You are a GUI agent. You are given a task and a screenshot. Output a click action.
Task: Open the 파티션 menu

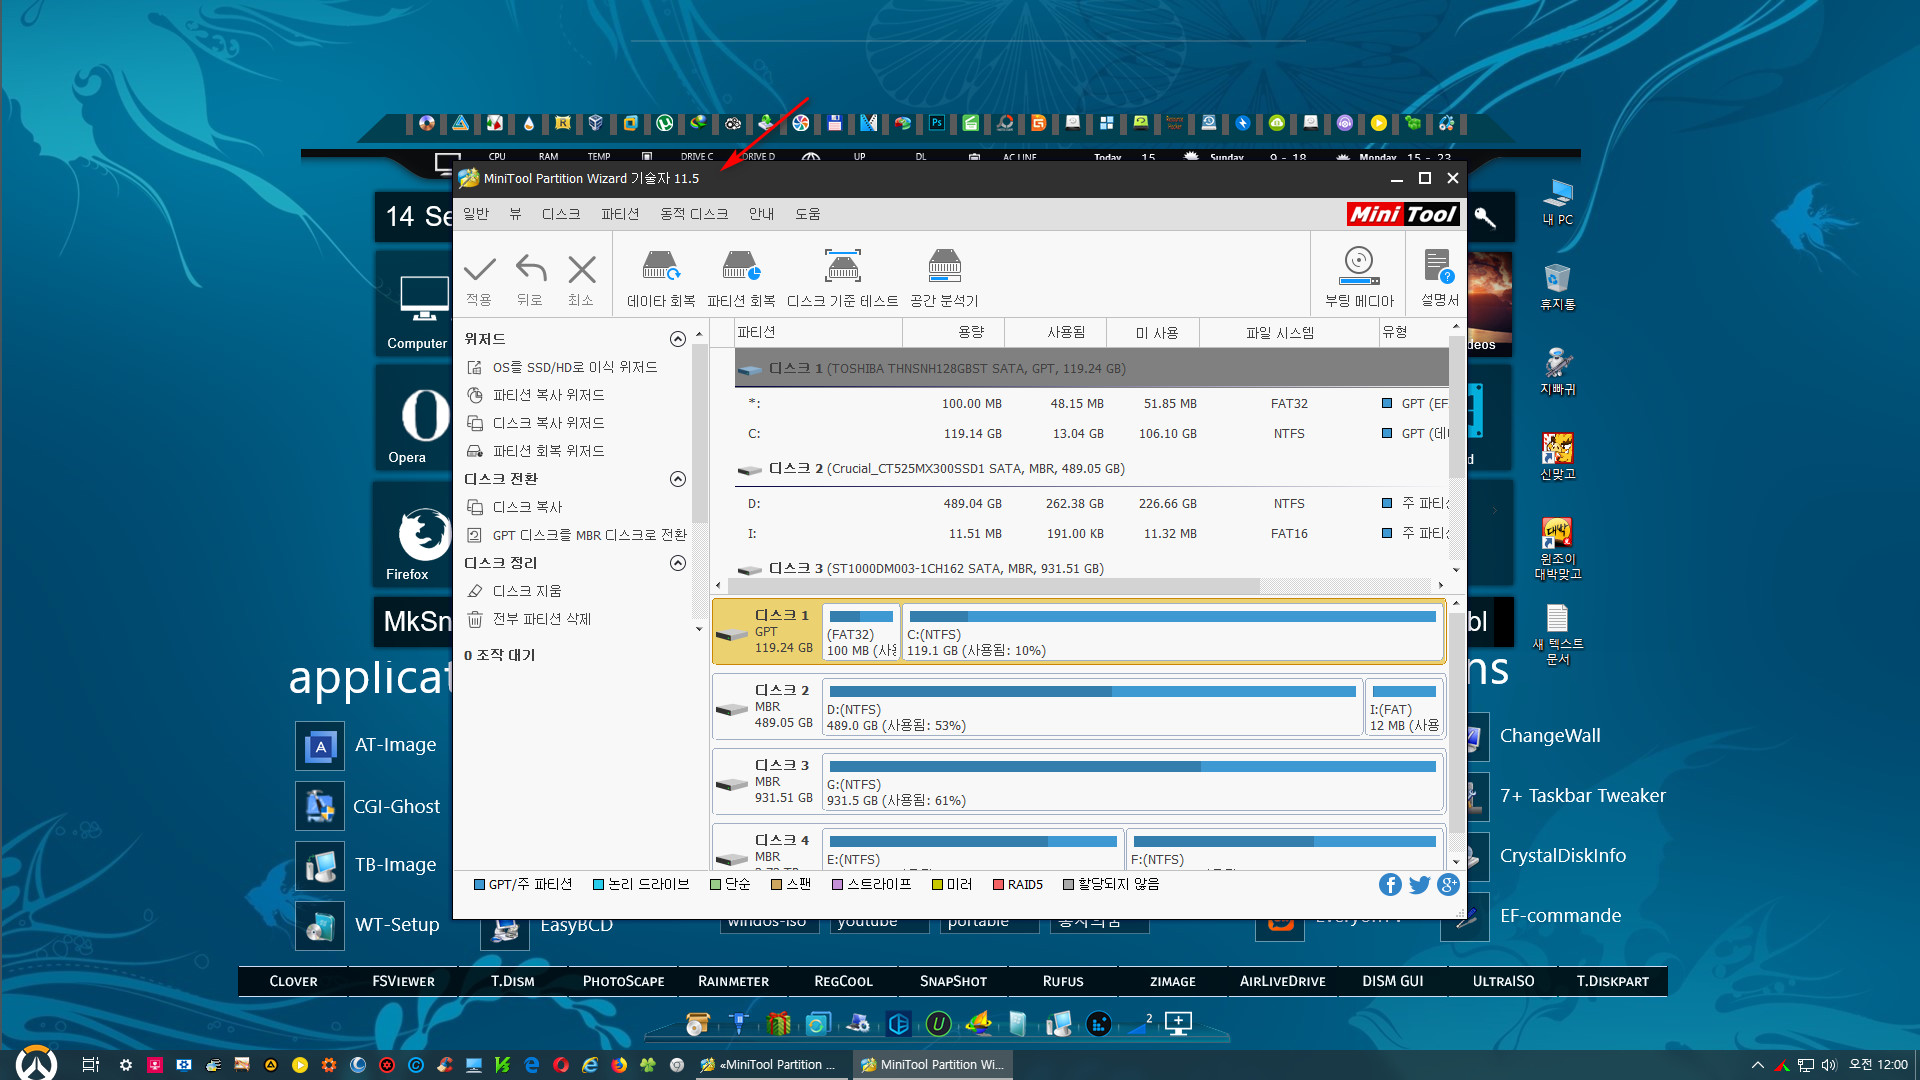(620, 214)
